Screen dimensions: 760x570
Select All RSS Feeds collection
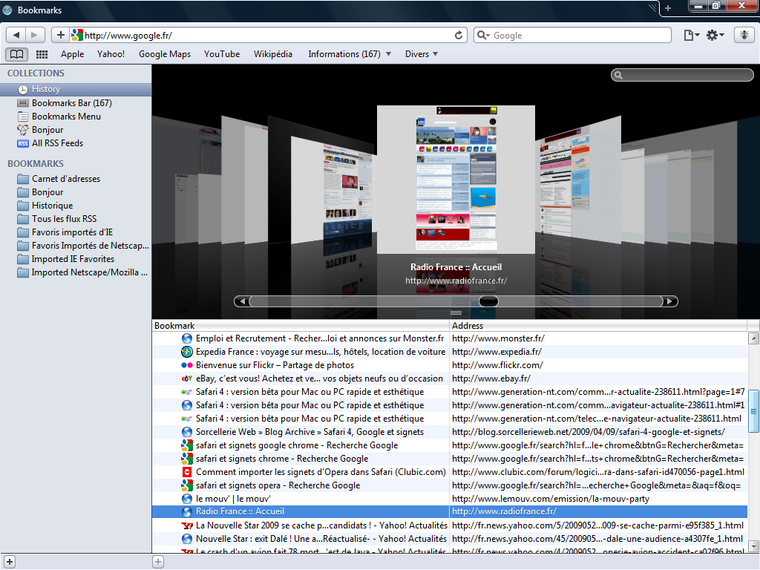click(76, 143)
